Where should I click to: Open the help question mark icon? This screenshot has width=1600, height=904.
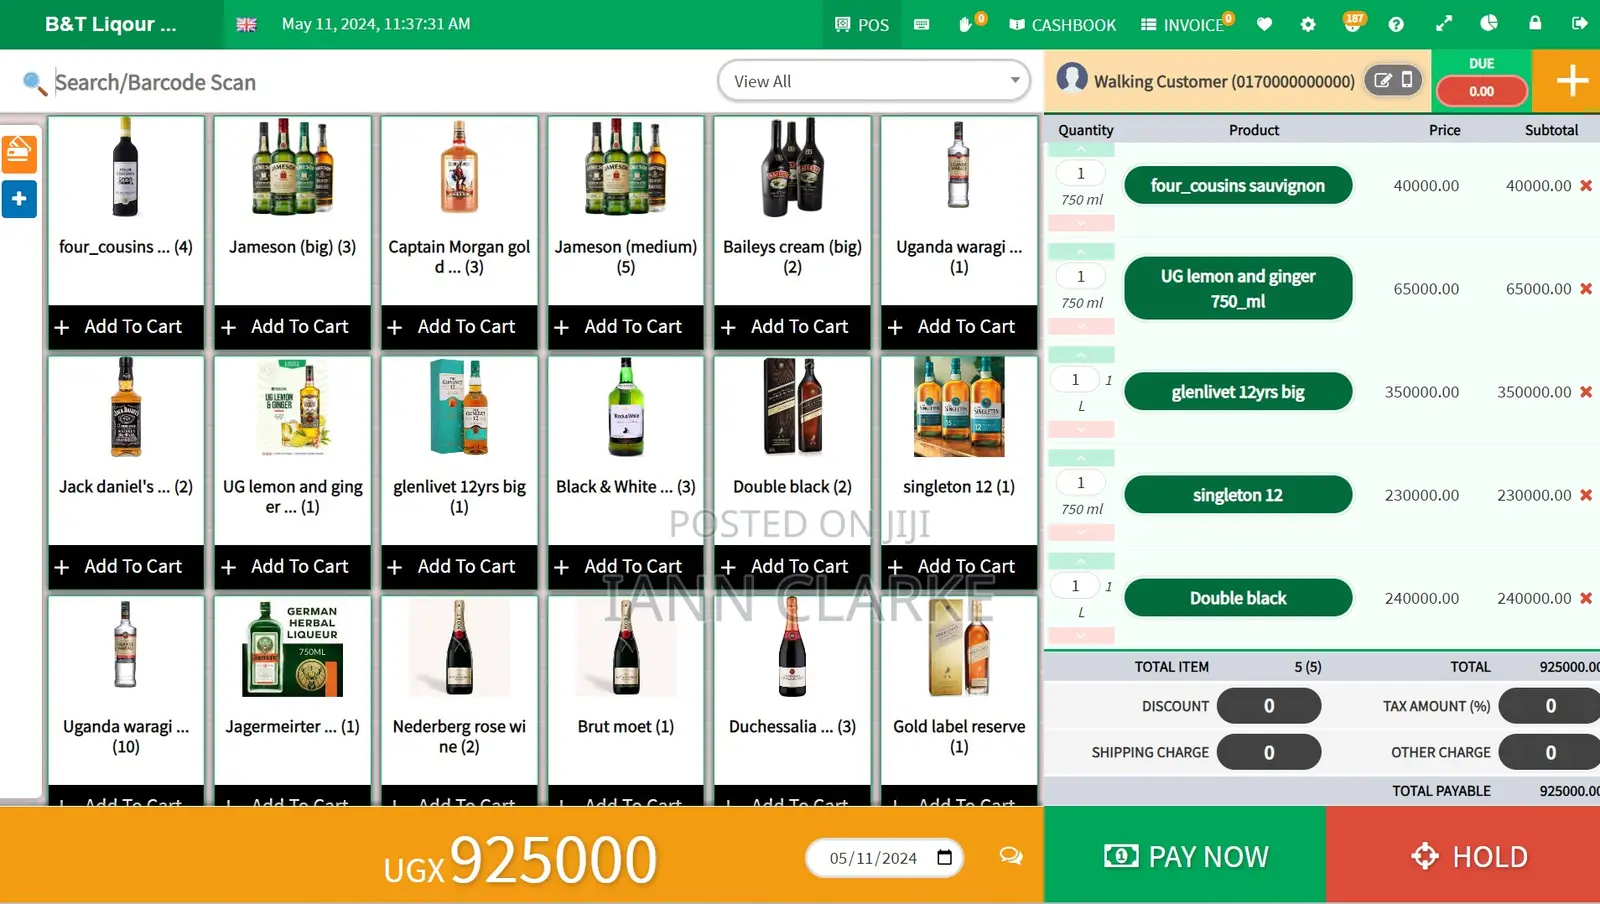[1396, 24]
